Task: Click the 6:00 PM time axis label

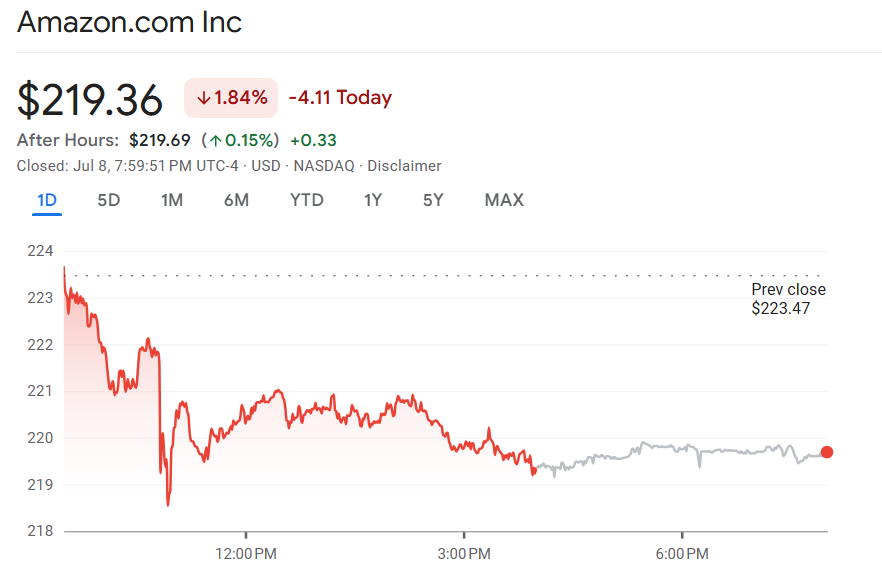Action: [x=682, y=553]
